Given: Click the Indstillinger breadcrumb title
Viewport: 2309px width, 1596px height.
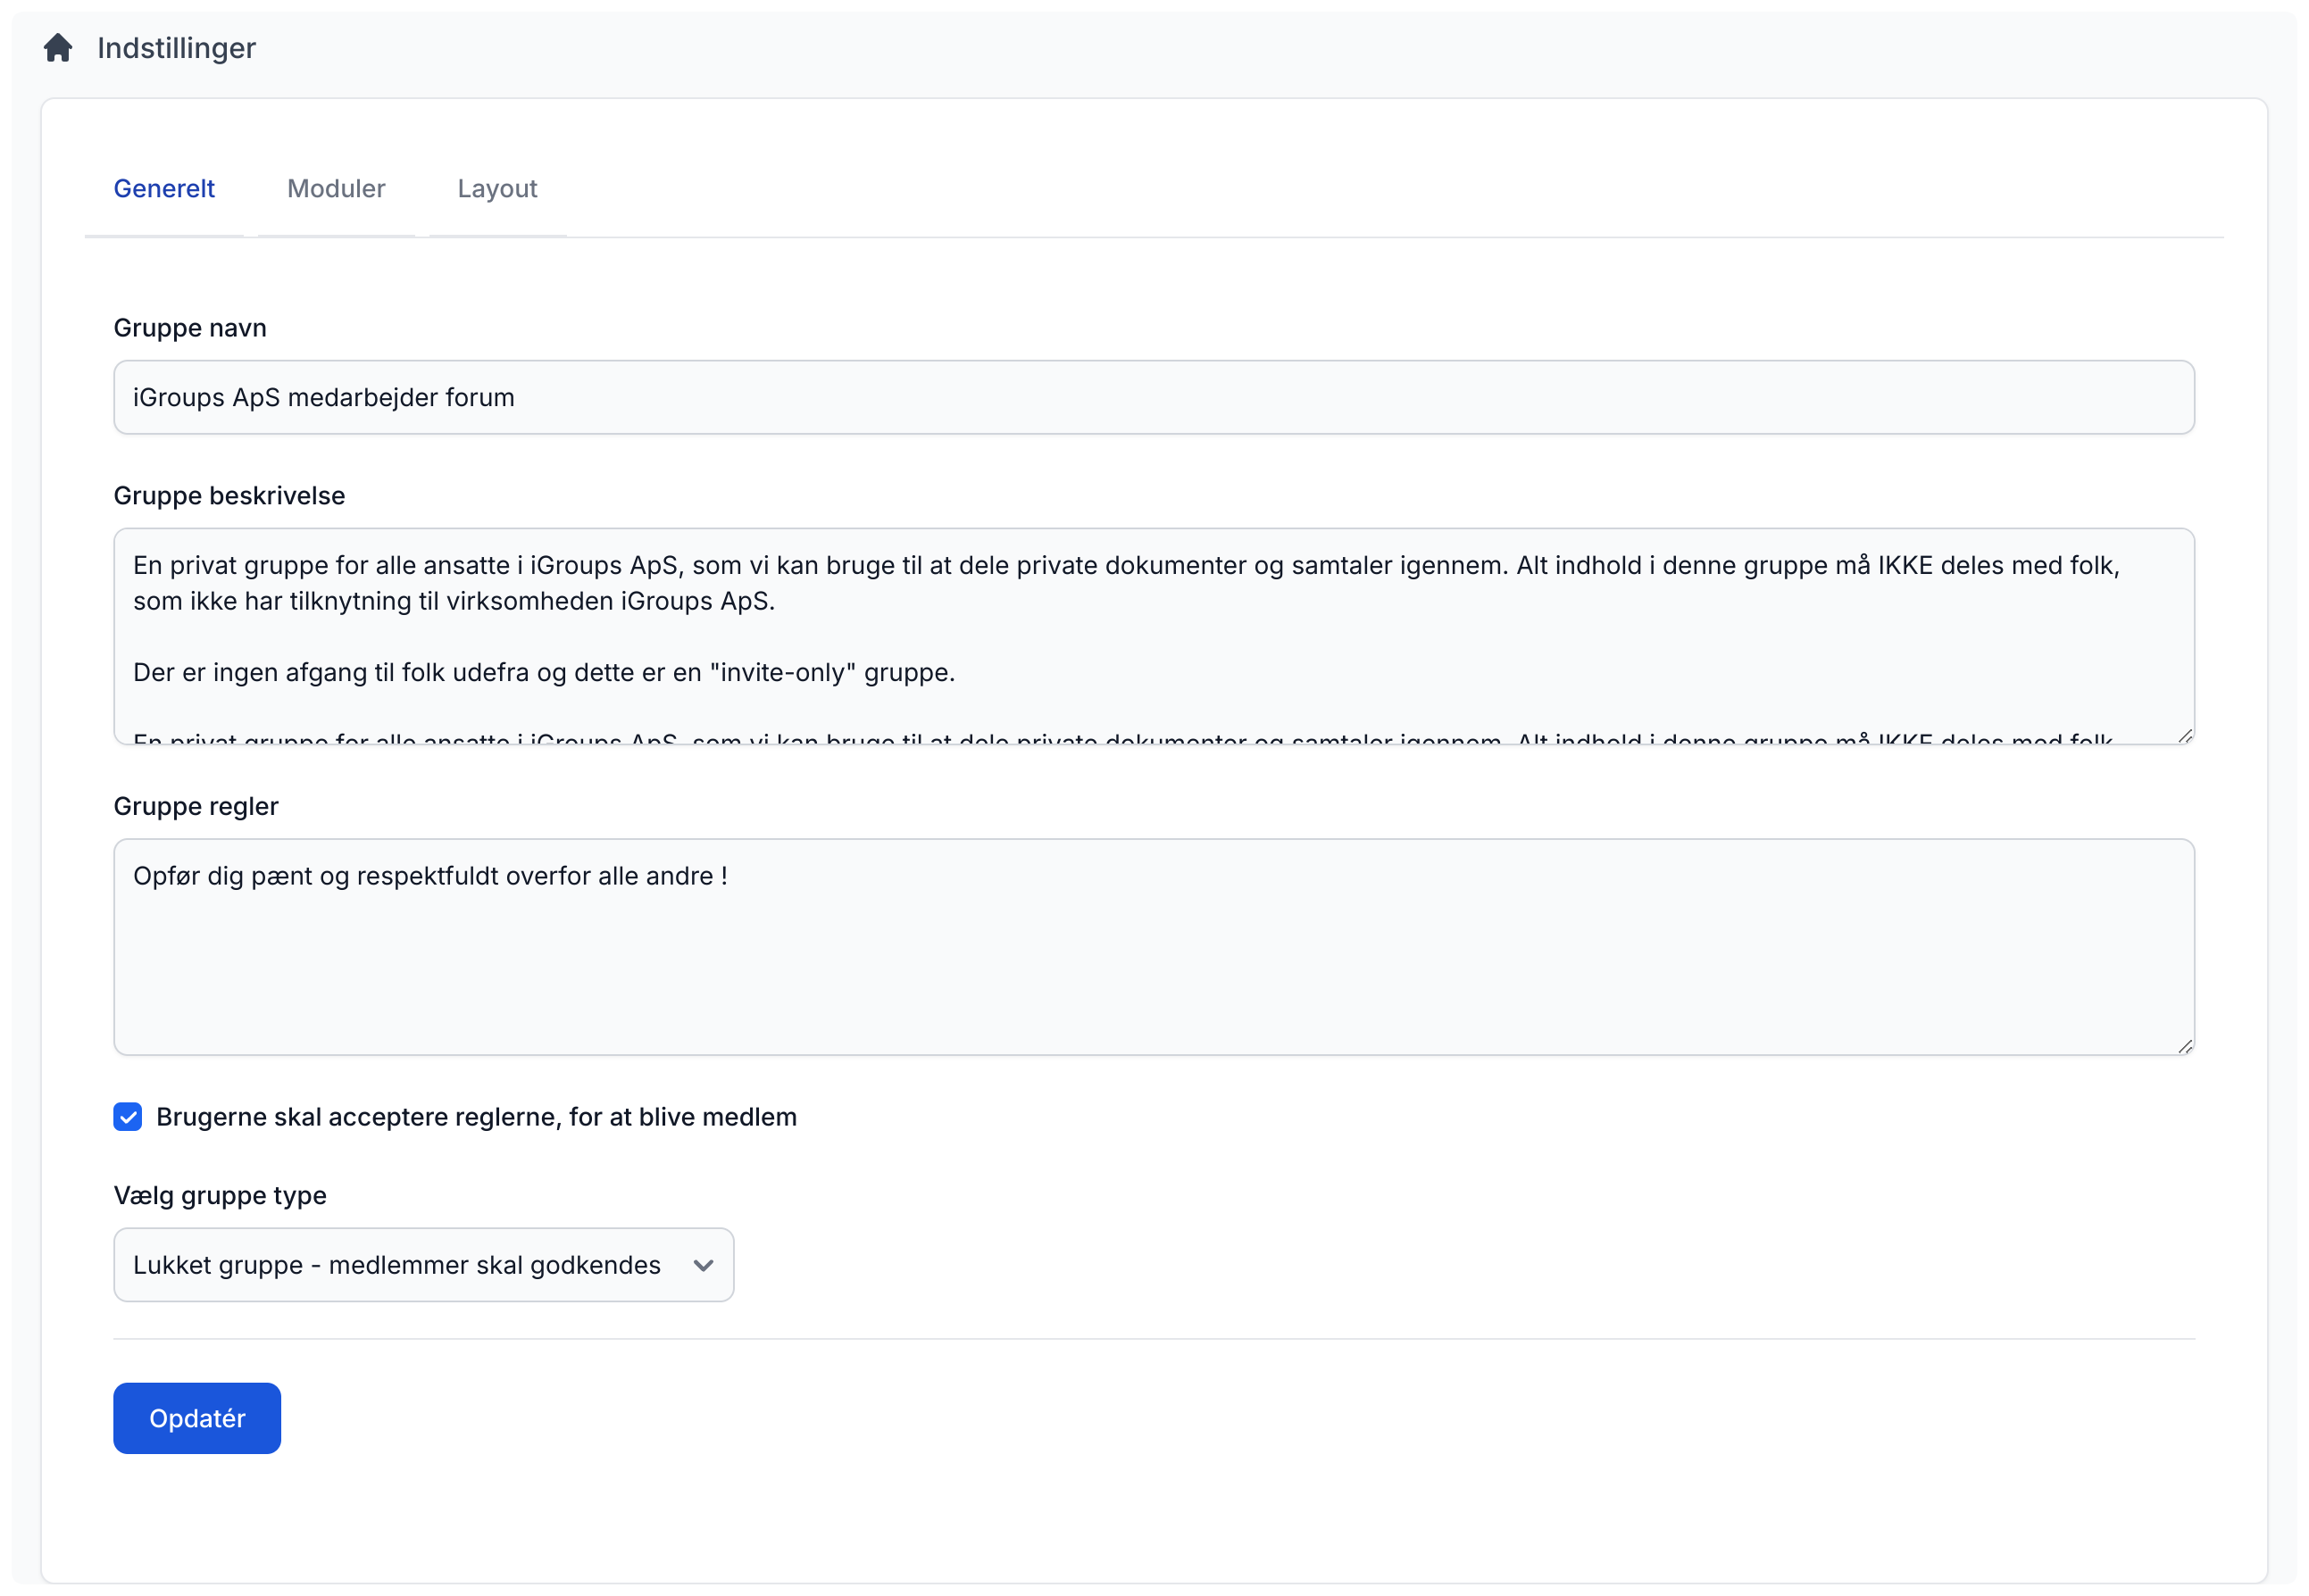Looking at the screenshot, I should click(176, 48).
